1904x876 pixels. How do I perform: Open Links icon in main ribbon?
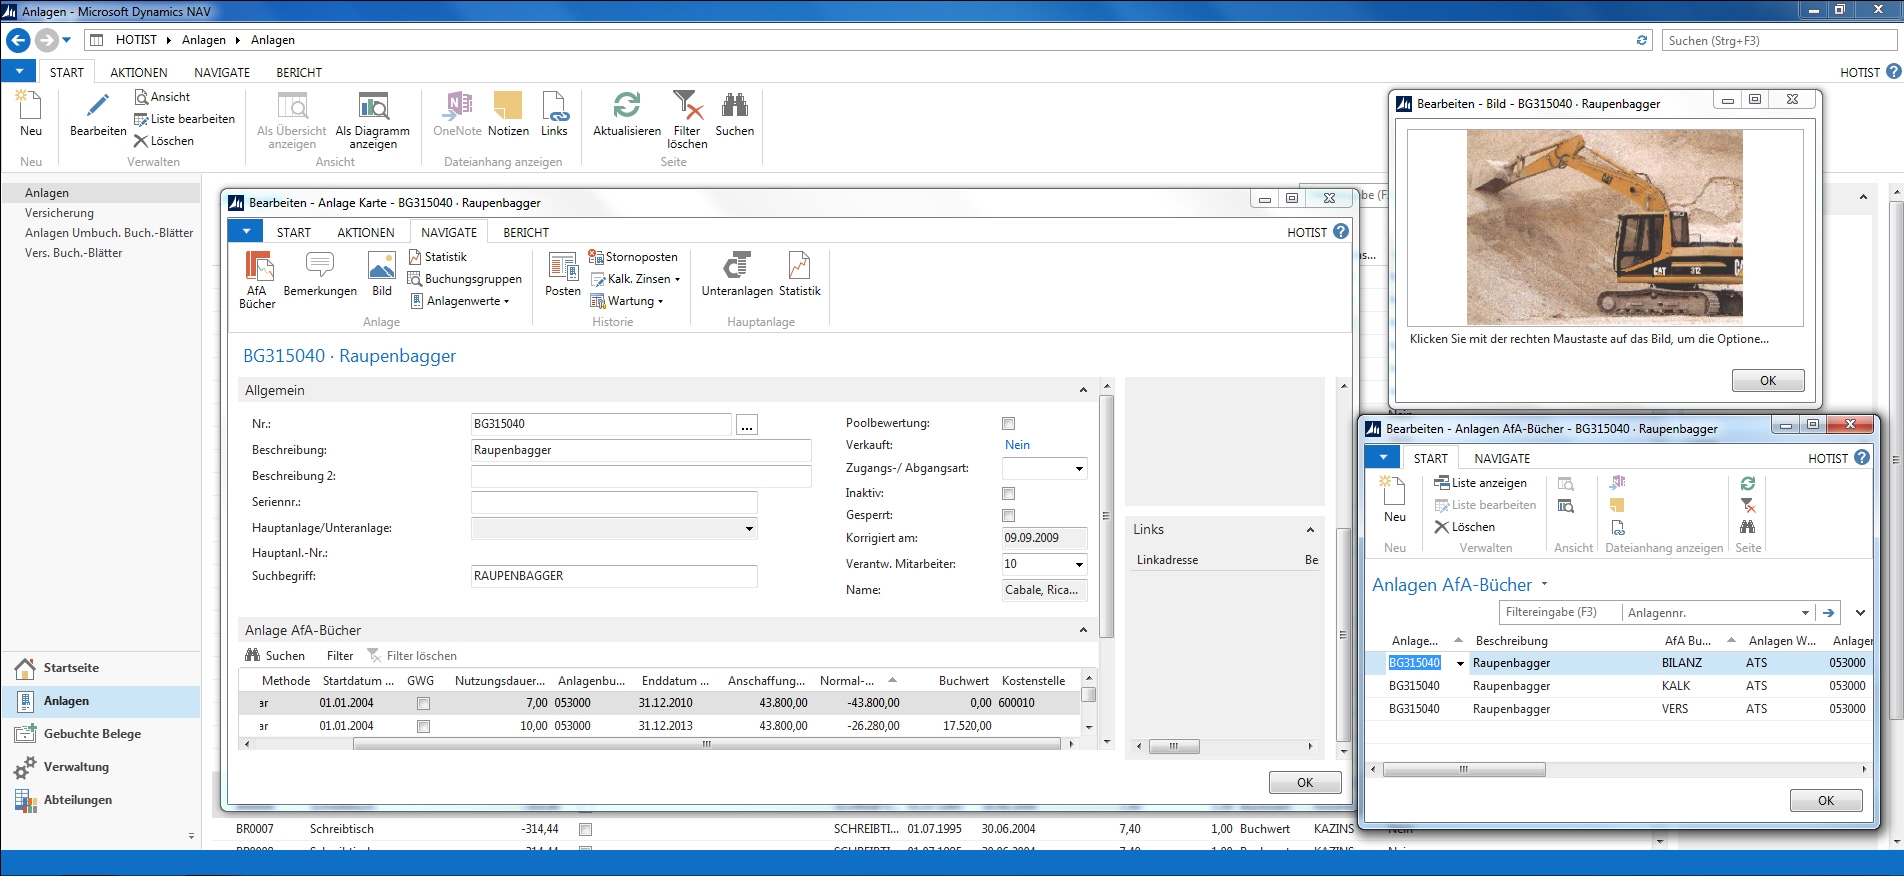[554, 106]
